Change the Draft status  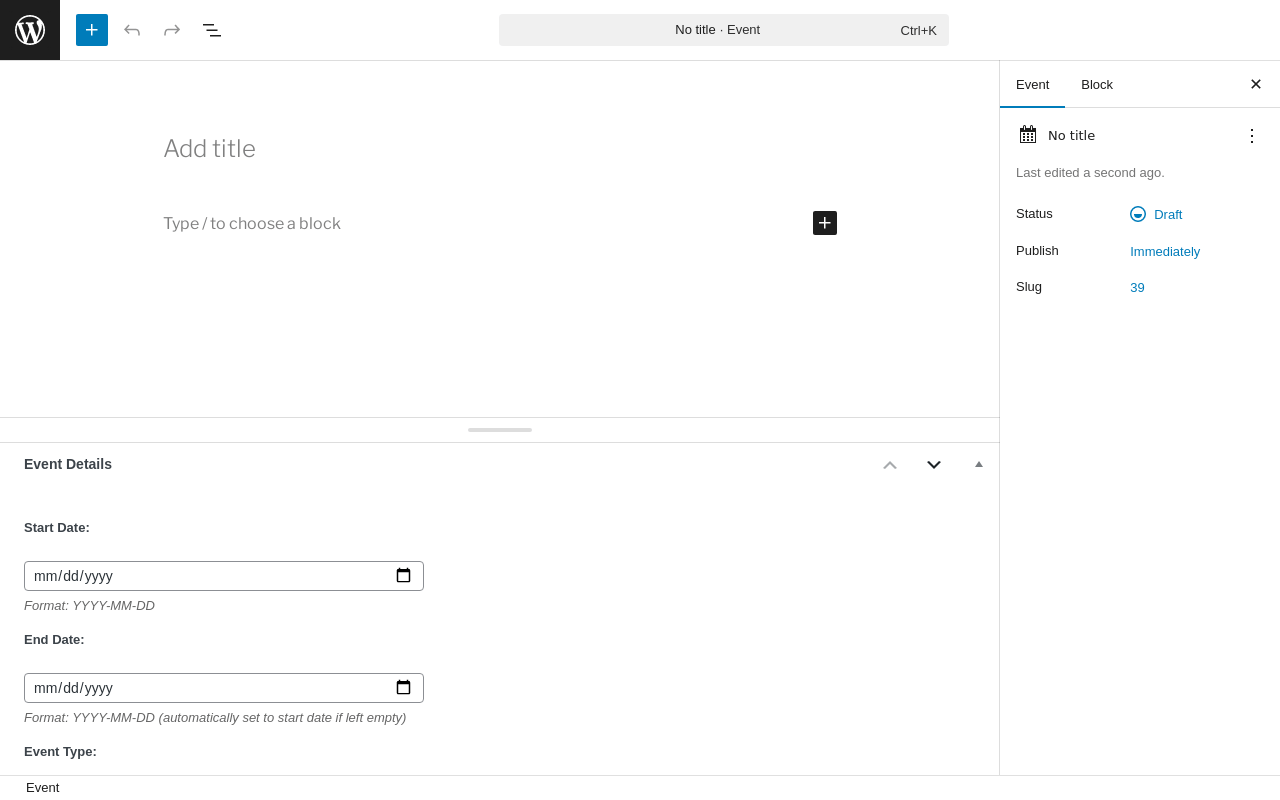(x=1156, y=214)
